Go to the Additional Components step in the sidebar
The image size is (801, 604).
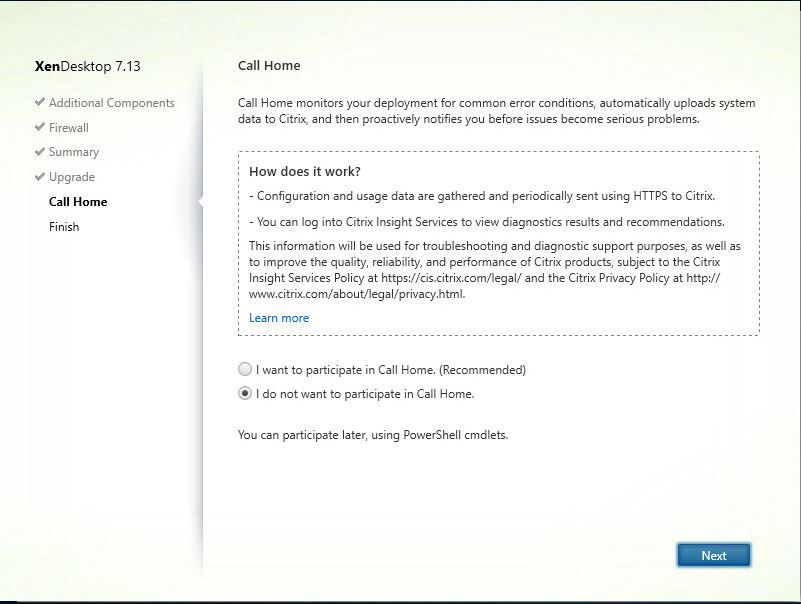click(x=111, y=103)
